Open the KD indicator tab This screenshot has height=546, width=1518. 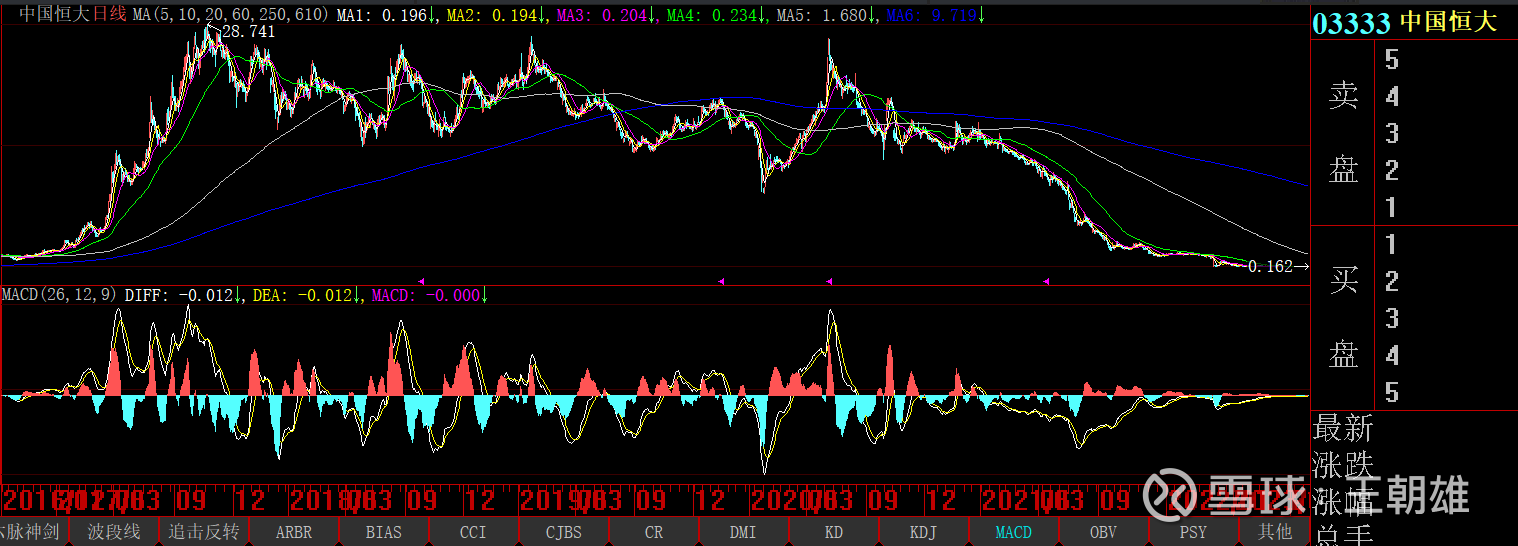[x=834, y=532]
